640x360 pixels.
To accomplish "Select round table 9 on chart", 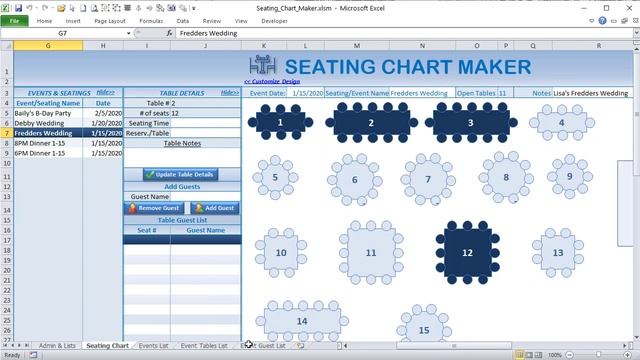I will pyautogui.click(x=570, y=176).
